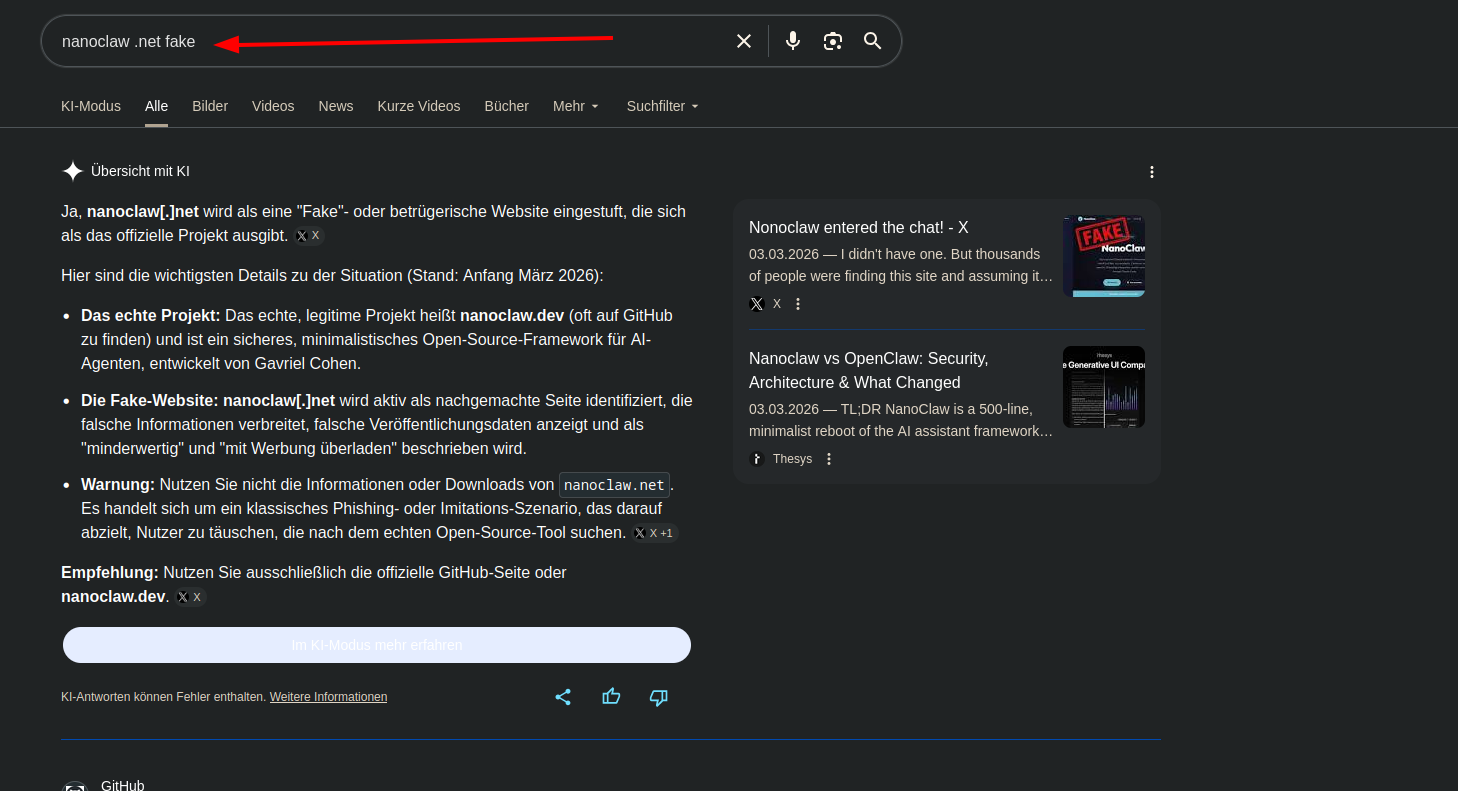Click the bold "Empfehlung:" label
This screenshot has height=791, width=1458.
pyautogui.click(x=110, y=573)
